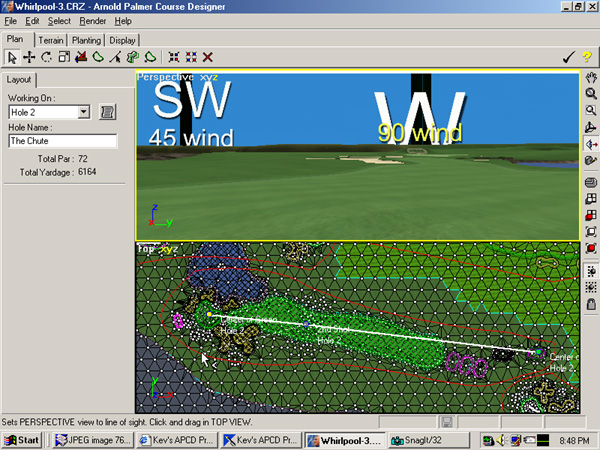Click the overlapping green shapes tool
600x450 pixels.
point(132,57)
